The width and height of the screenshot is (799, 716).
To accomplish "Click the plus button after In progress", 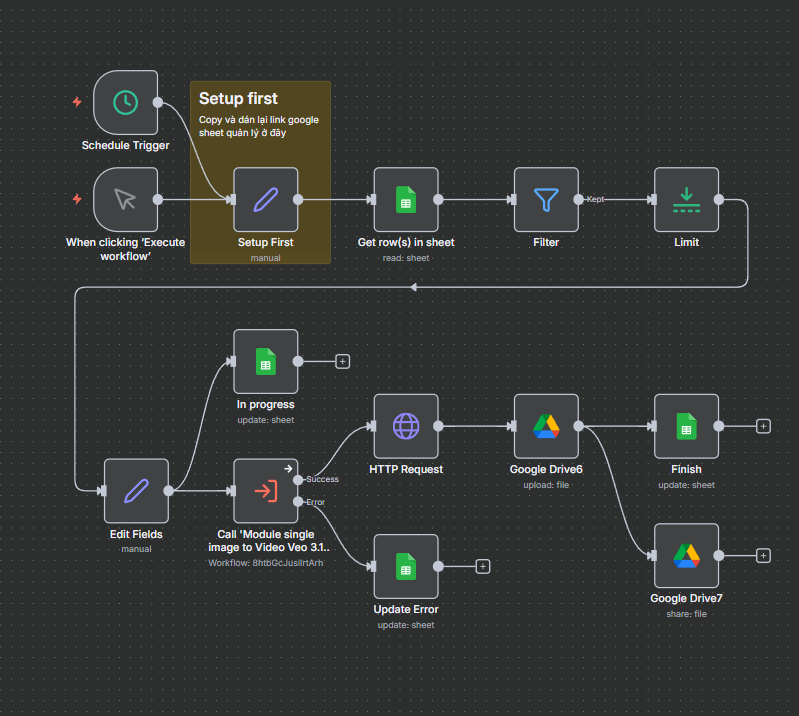I will pyautogui.click(x=342, y=361).
